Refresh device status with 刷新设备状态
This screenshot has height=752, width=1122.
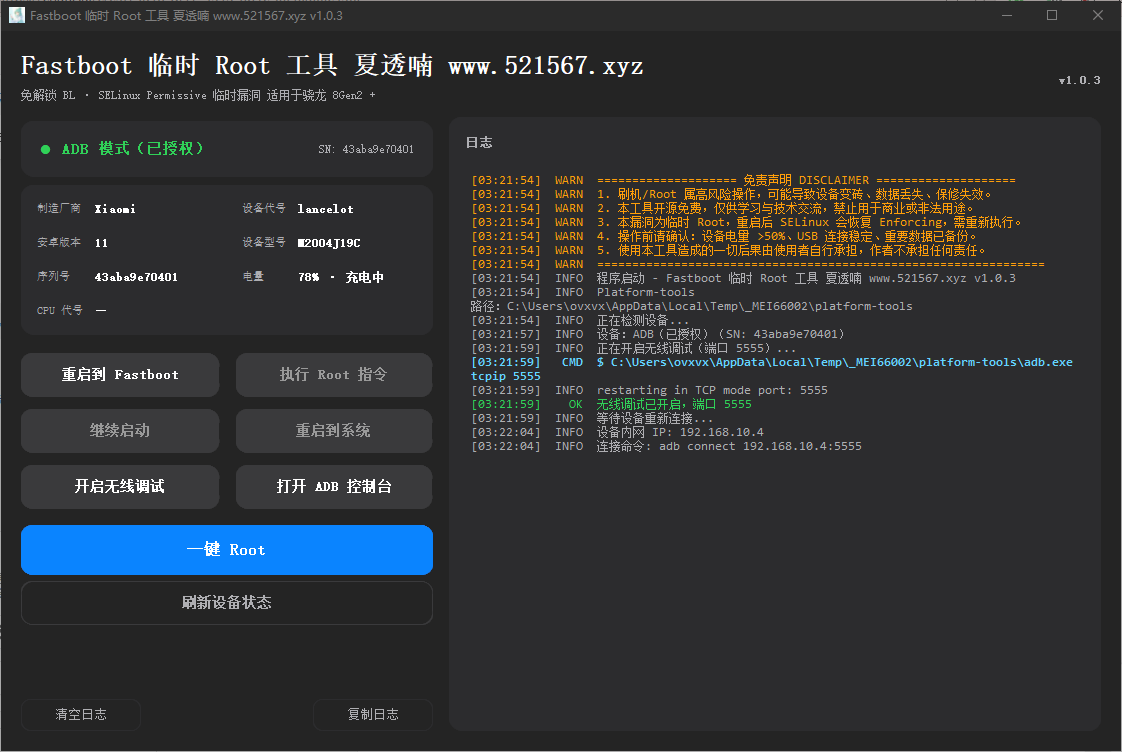[x=227, y=602]
